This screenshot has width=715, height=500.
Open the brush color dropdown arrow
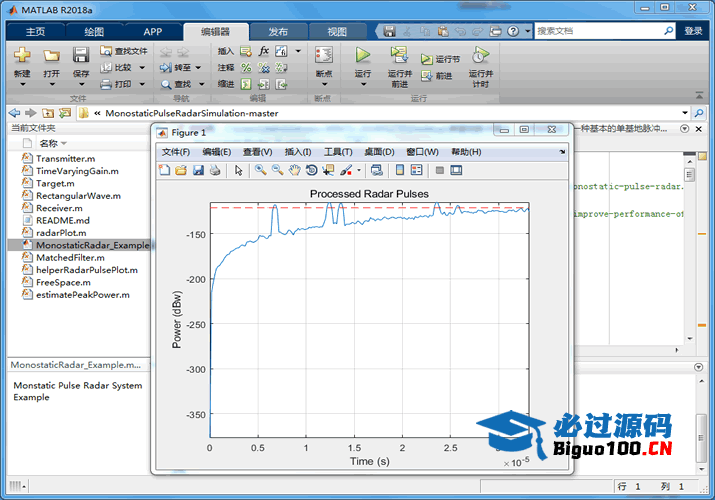(359, 170)
